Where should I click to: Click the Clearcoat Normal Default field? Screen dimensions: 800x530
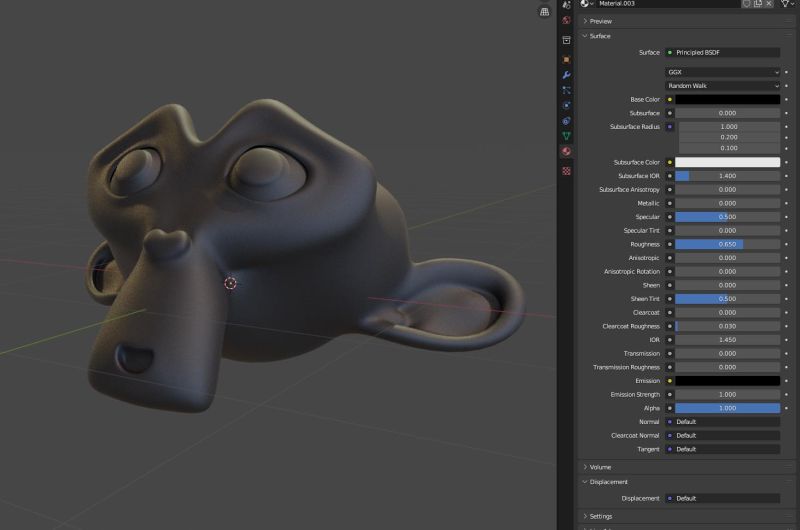722,436
